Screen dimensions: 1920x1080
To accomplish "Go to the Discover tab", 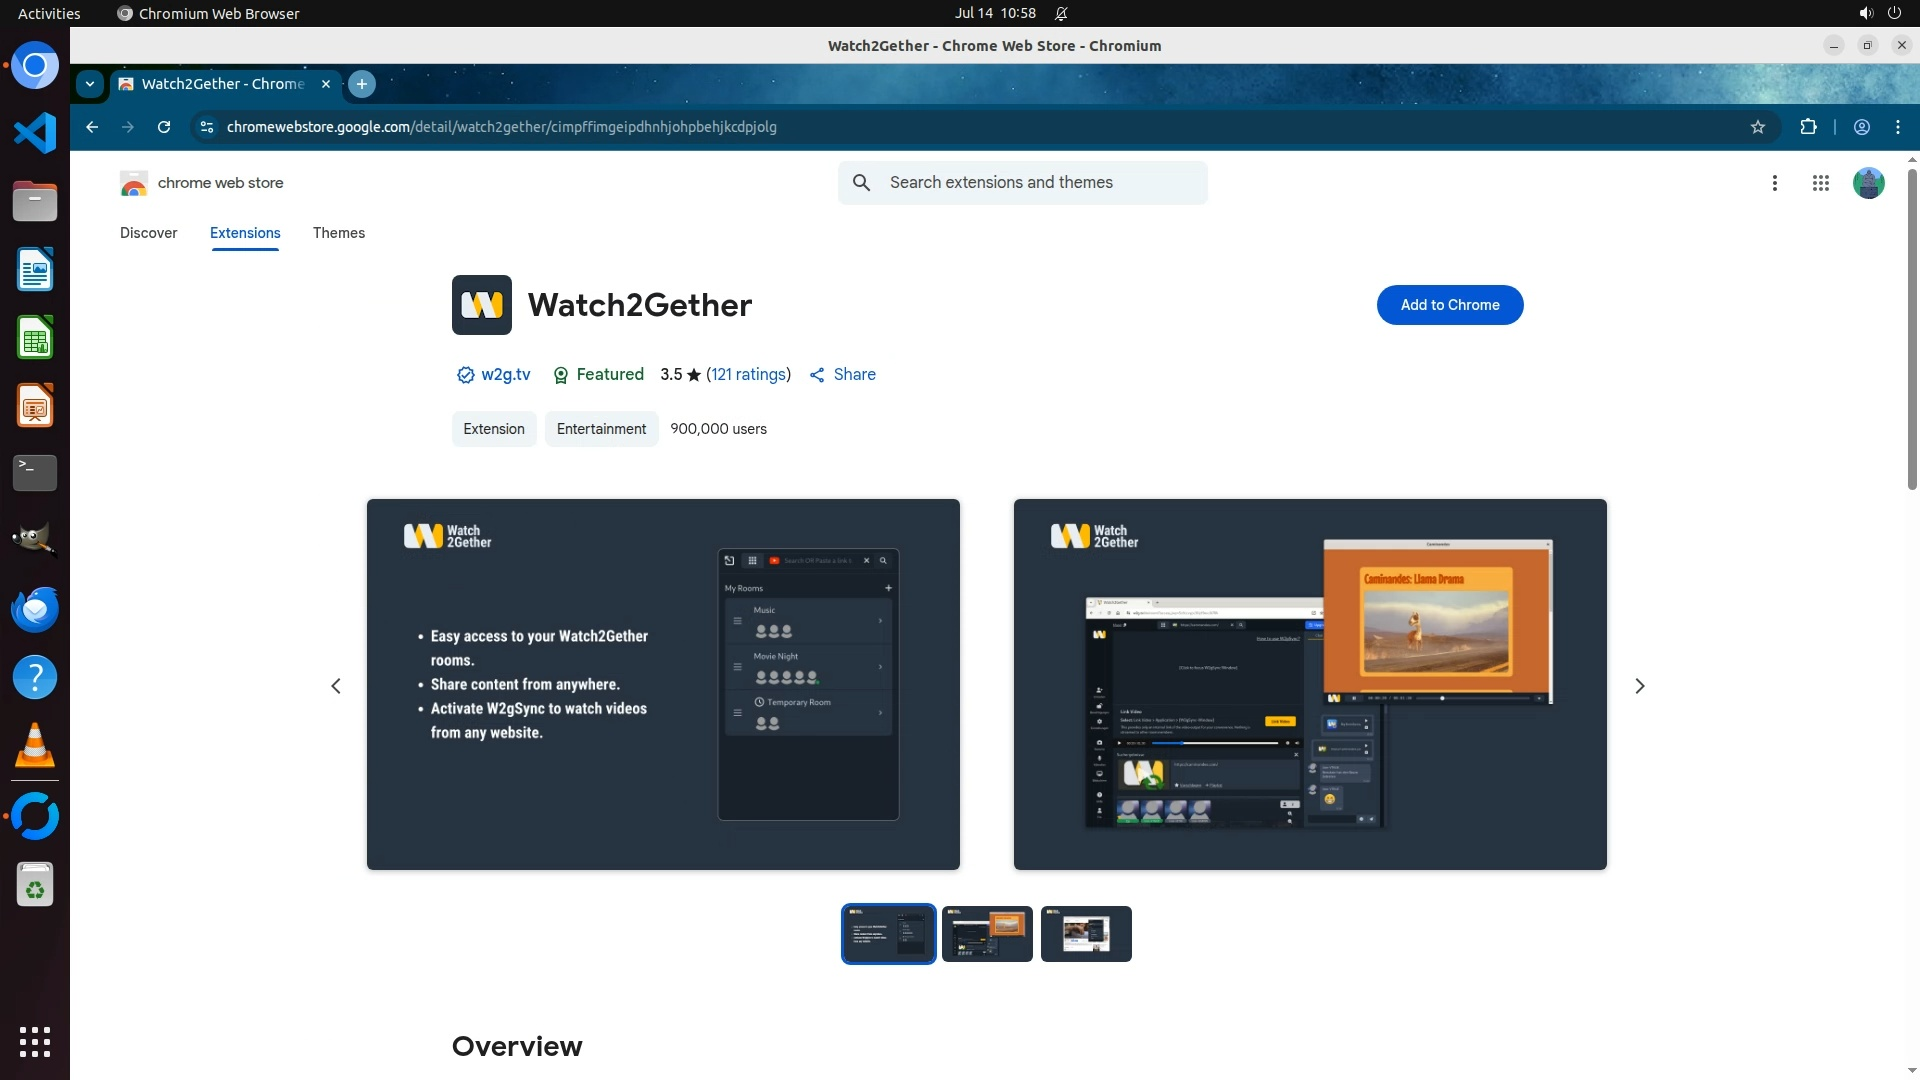I will (x=148, y=233).
